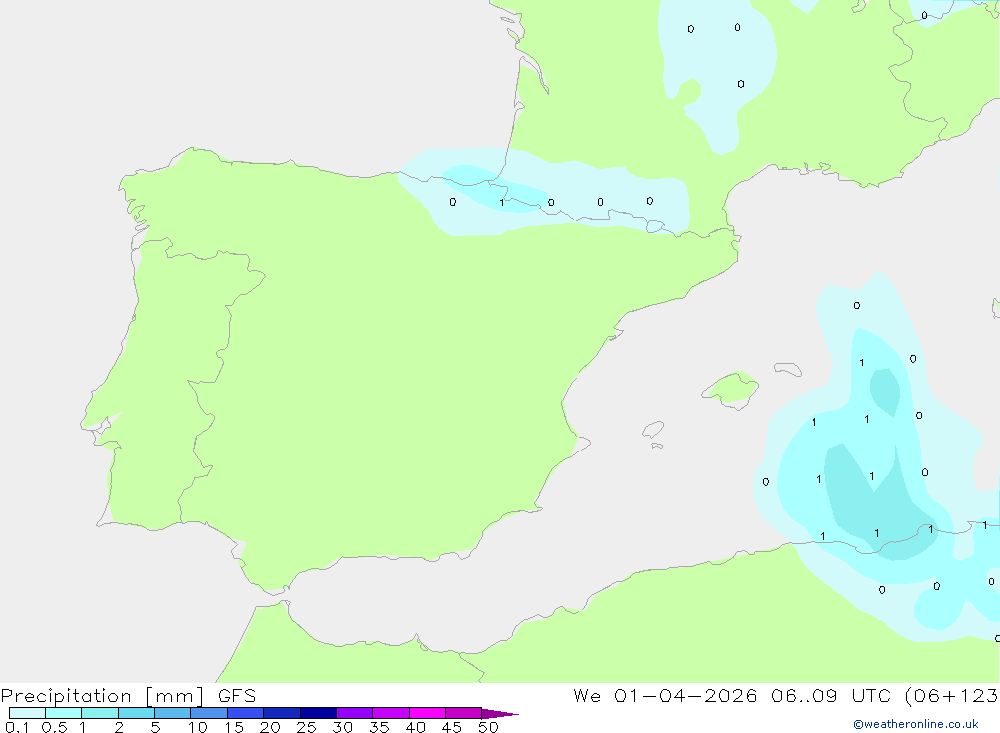
Task: Click the '10' legend scale label
Action: click(198, 727)
